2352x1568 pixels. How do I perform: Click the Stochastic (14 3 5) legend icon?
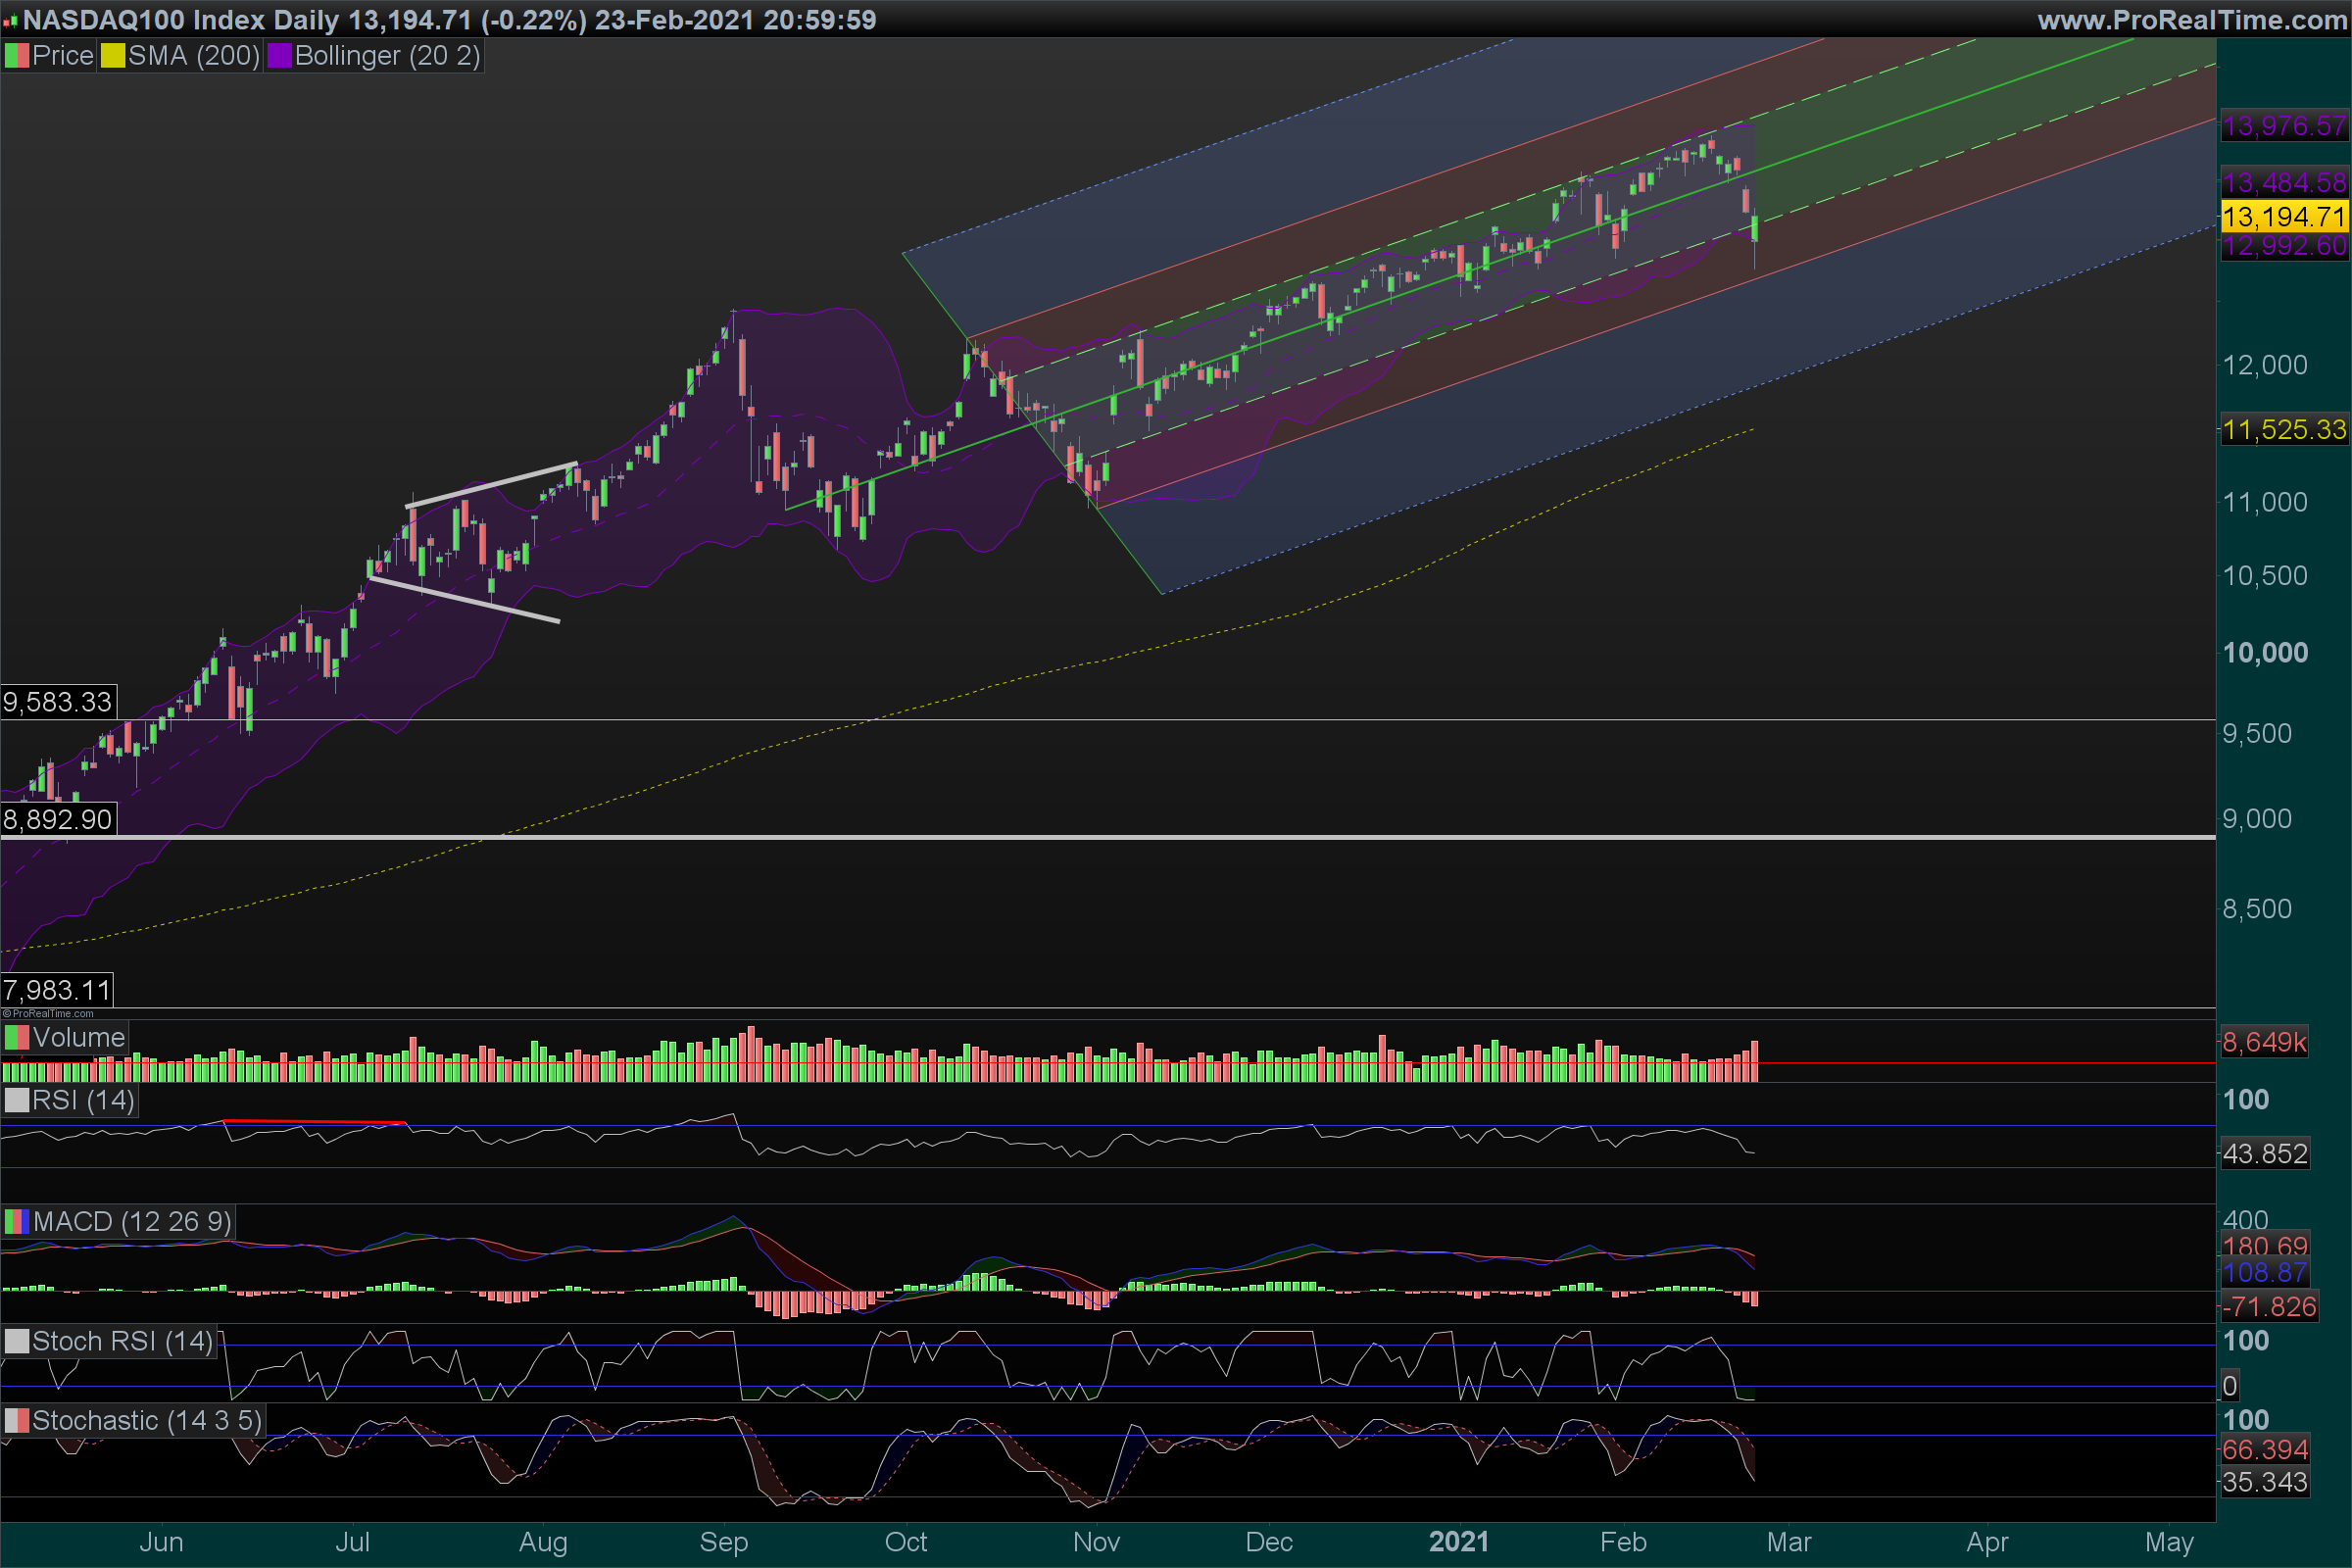click(x=17, y=1420)
